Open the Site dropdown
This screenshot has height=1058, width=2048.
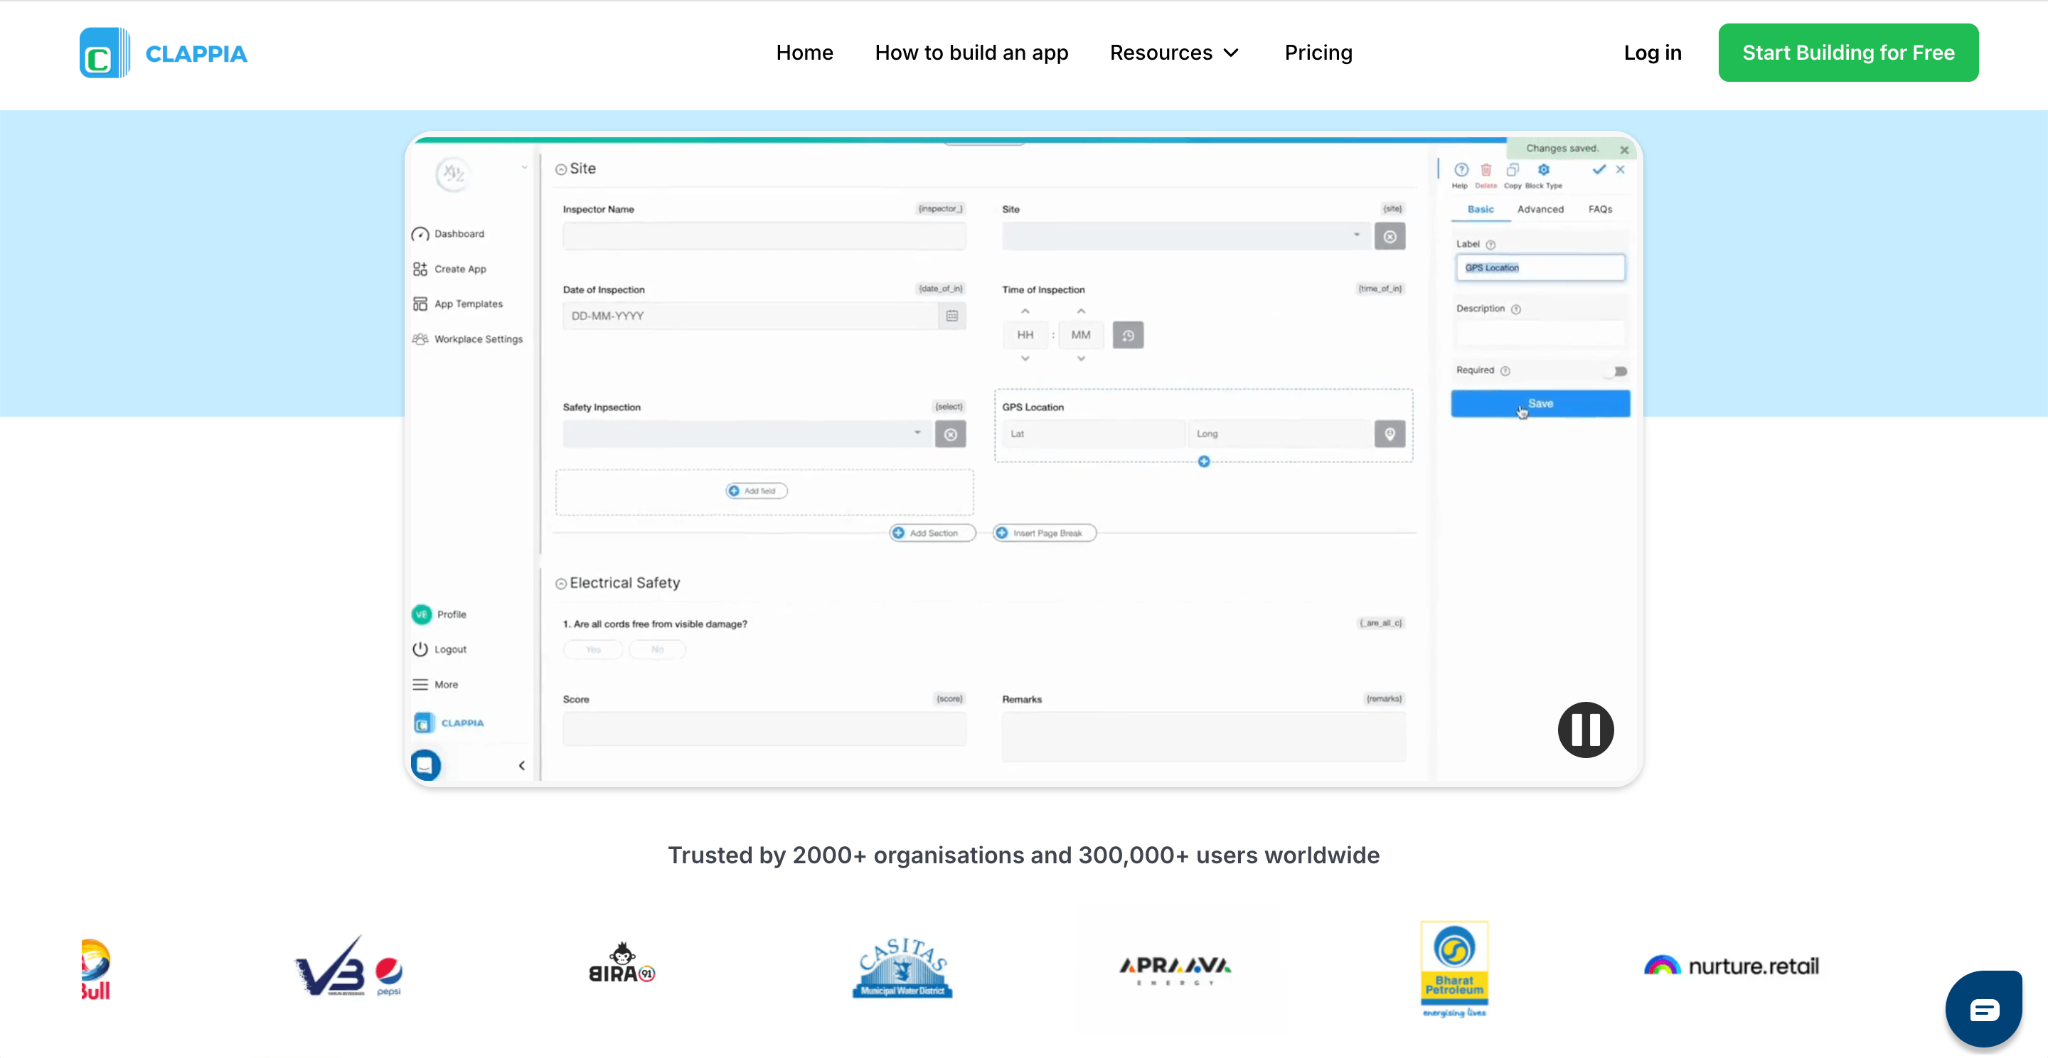tap(1186, 236)
